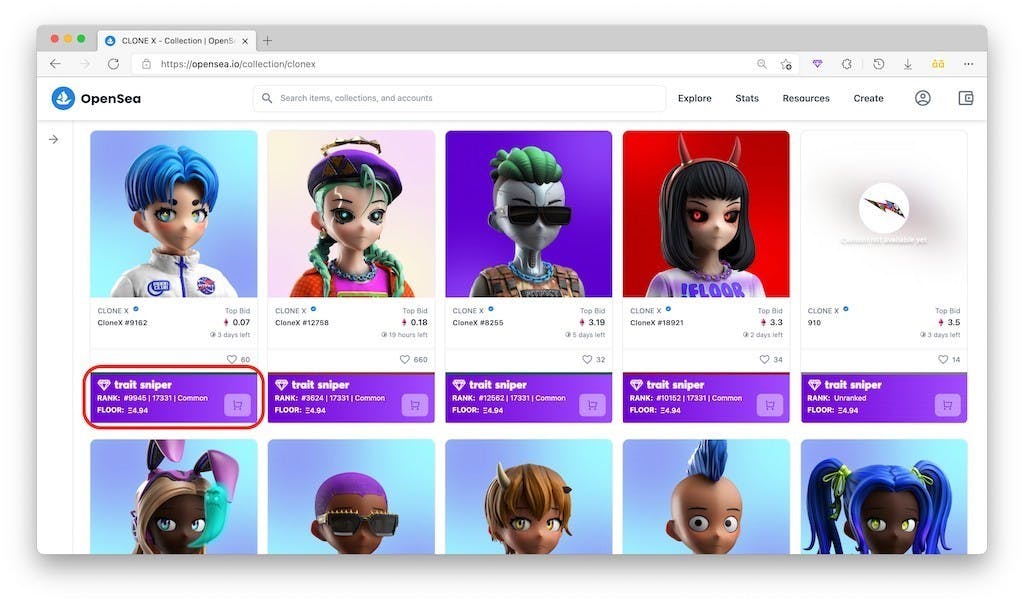The height and width of the screenshot is (603, 1024).
Task: Click the OpenSea logo
Action: click(x=96, y=98)
